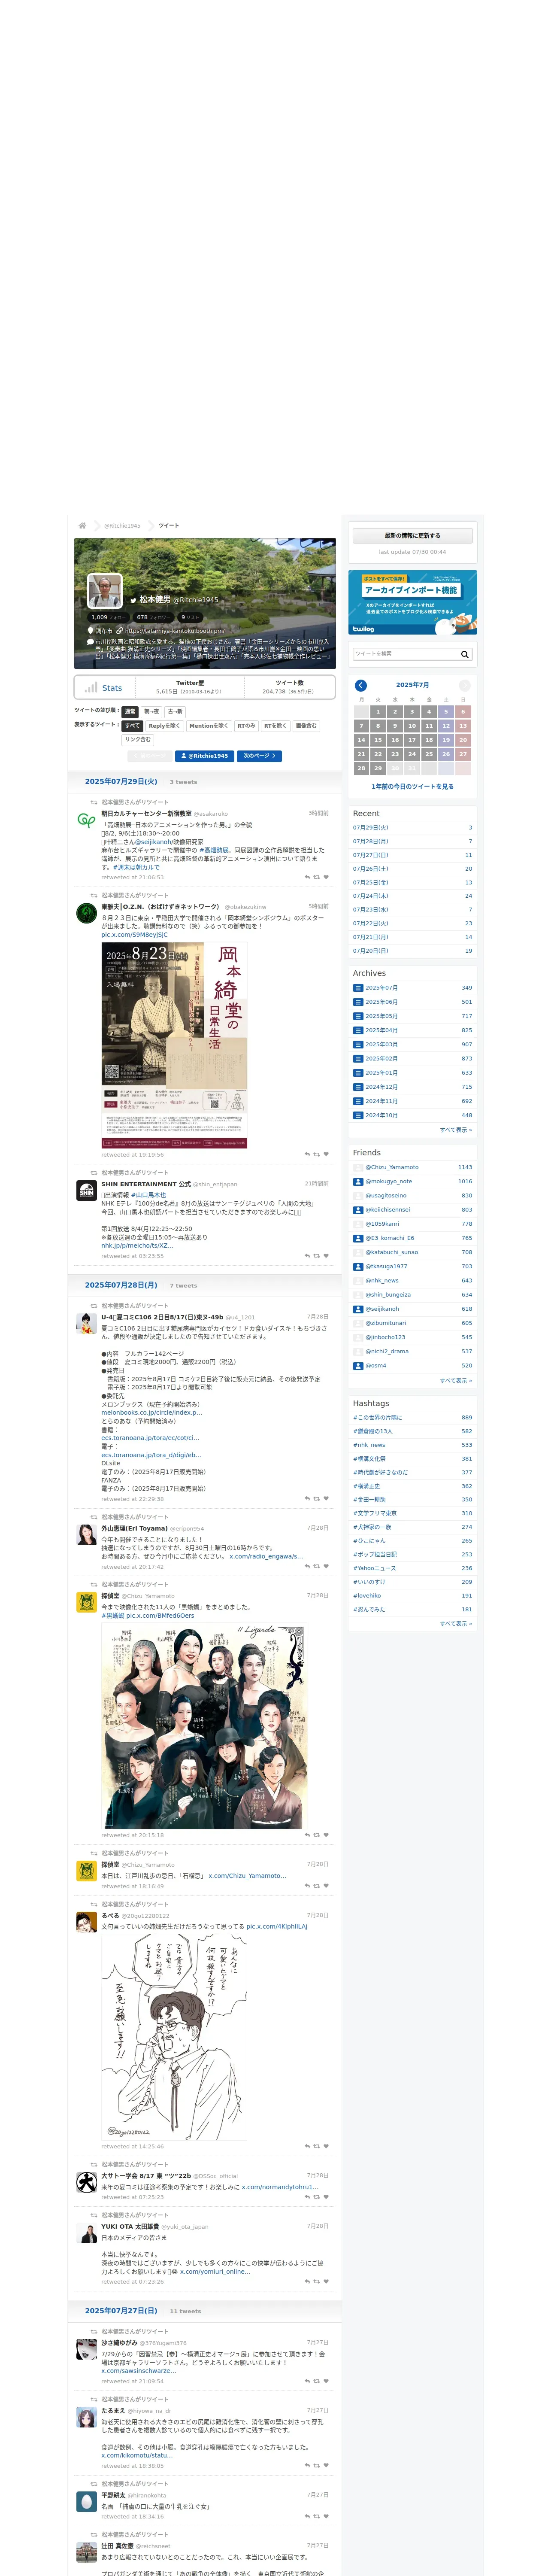Screen dimensions: 551x2576
Task: Open calendar day 12
Action: tap(446, 726)
